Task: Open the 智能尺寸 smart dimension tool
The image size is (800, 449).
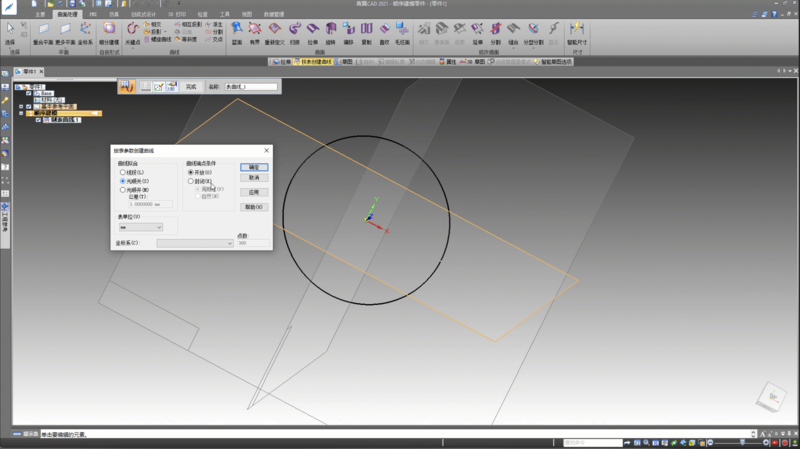Action: 577,33
